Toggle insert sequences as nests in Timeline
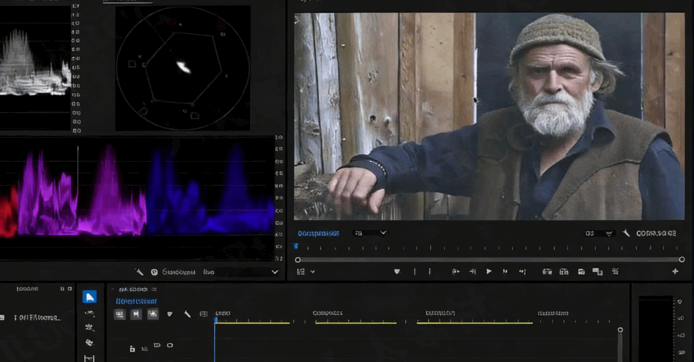 click(x=120, y=314)
